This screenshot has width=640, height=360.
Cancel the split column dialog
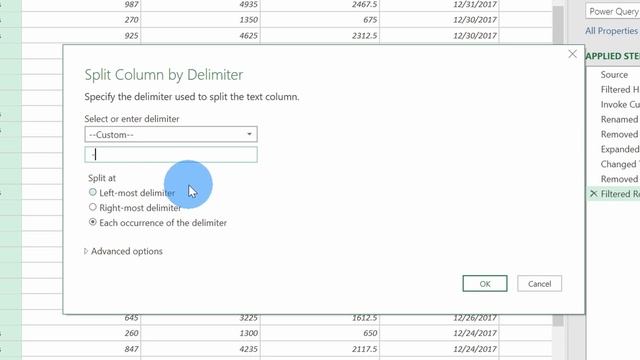[540, 284]
